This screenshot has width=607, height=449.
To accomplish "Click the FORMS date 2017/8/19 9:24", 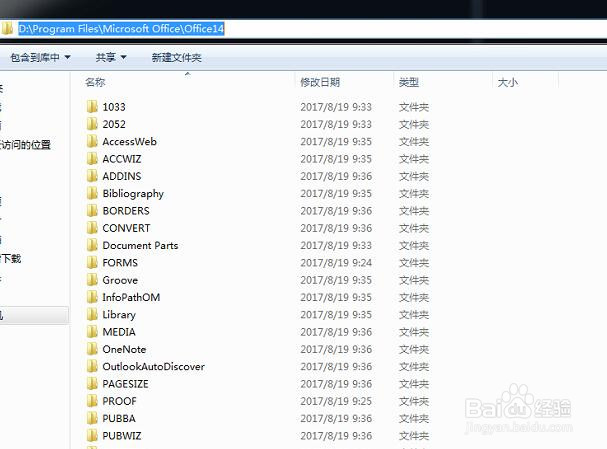I will point(336,263).
